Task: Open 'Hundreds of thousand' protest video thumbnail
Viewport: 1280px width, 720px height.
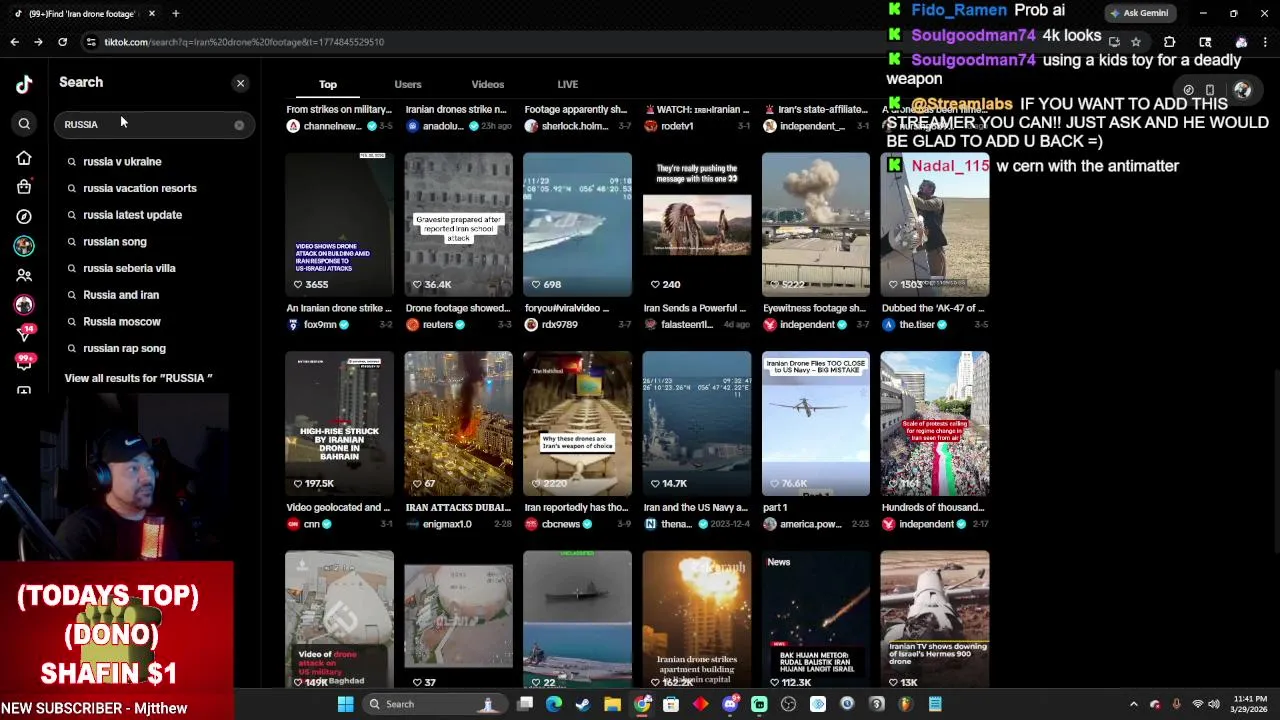Action: (935, 424)
